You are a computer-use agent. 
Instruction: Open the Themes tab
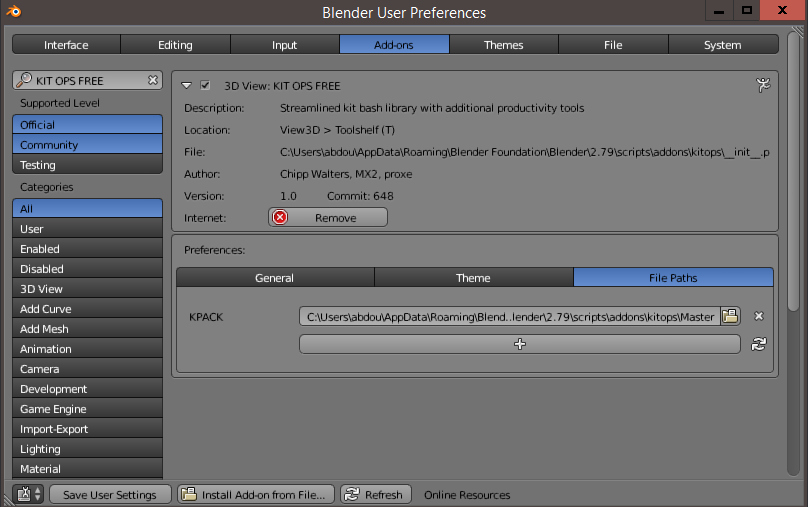(503, 45)
